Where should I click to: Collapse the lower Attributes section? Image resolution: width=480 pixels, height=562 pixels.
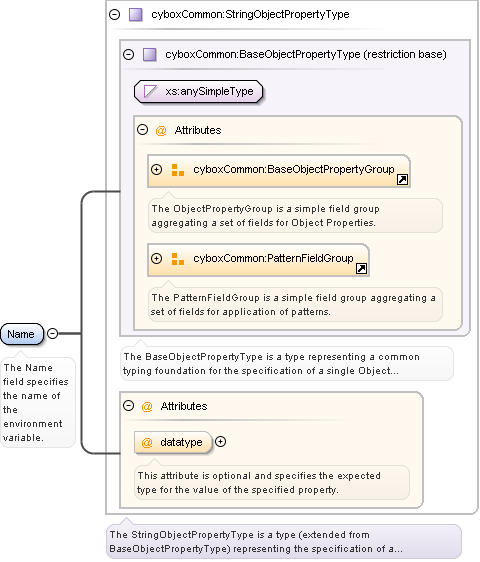click(128, 406)
